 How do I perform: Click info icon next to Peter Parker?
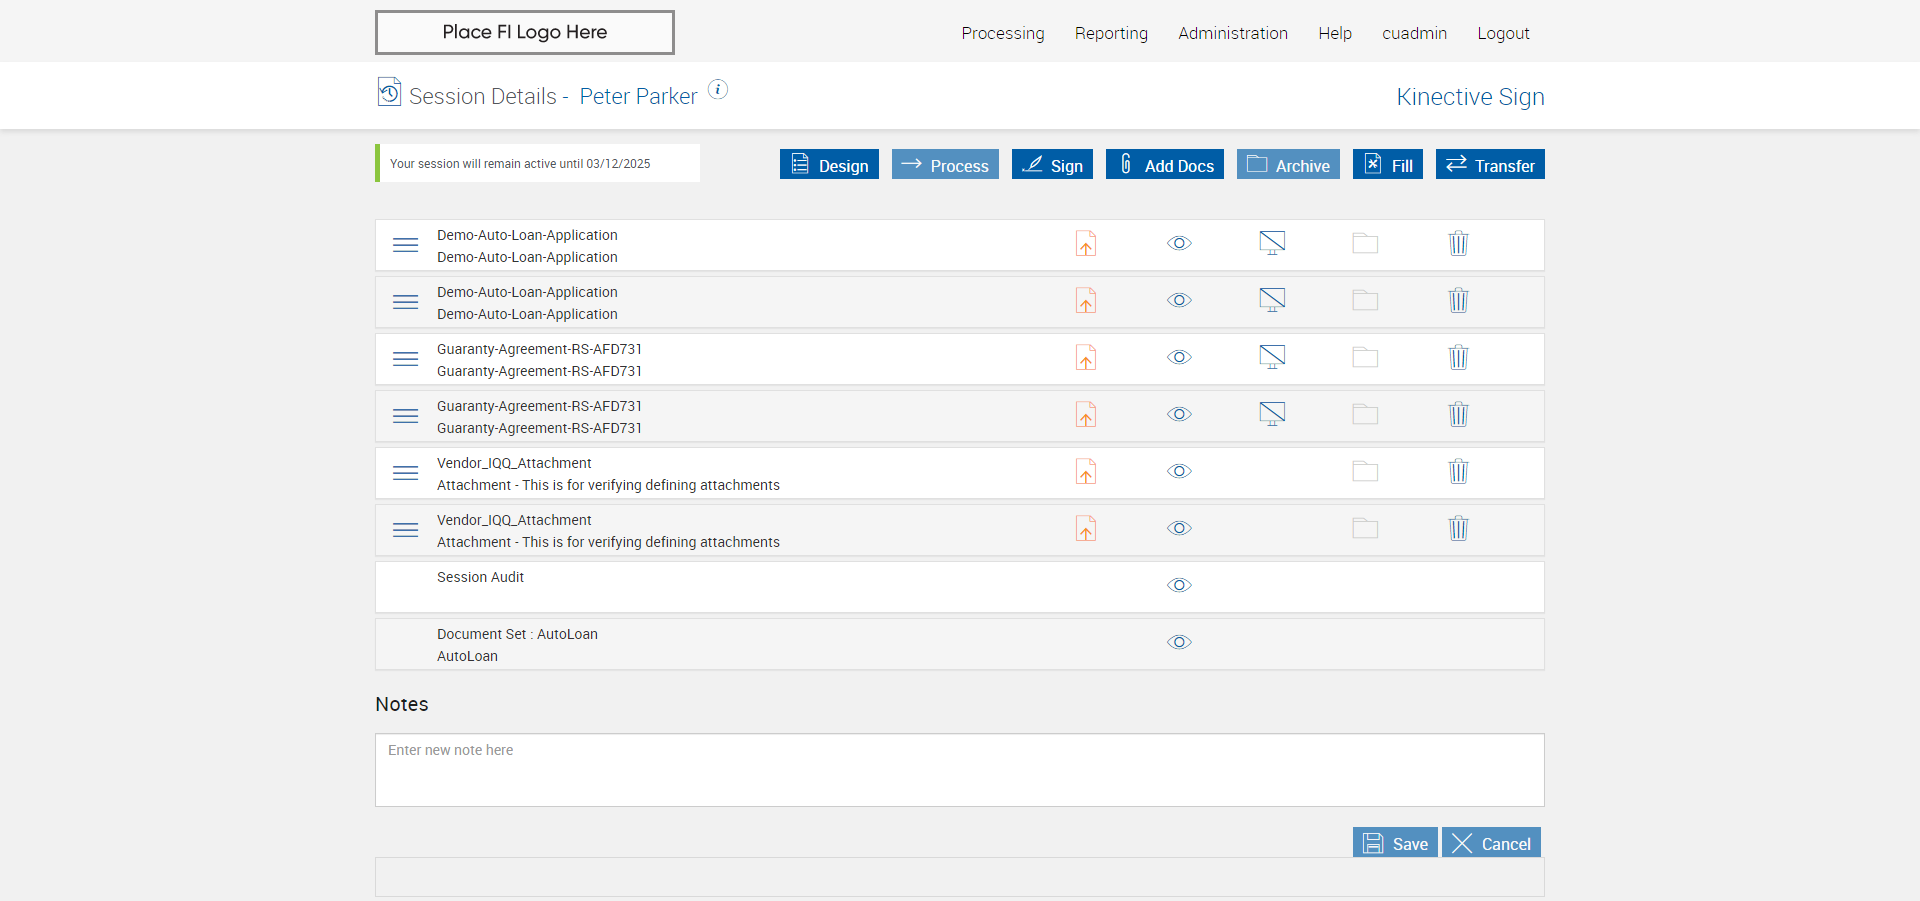pos(718,90)
